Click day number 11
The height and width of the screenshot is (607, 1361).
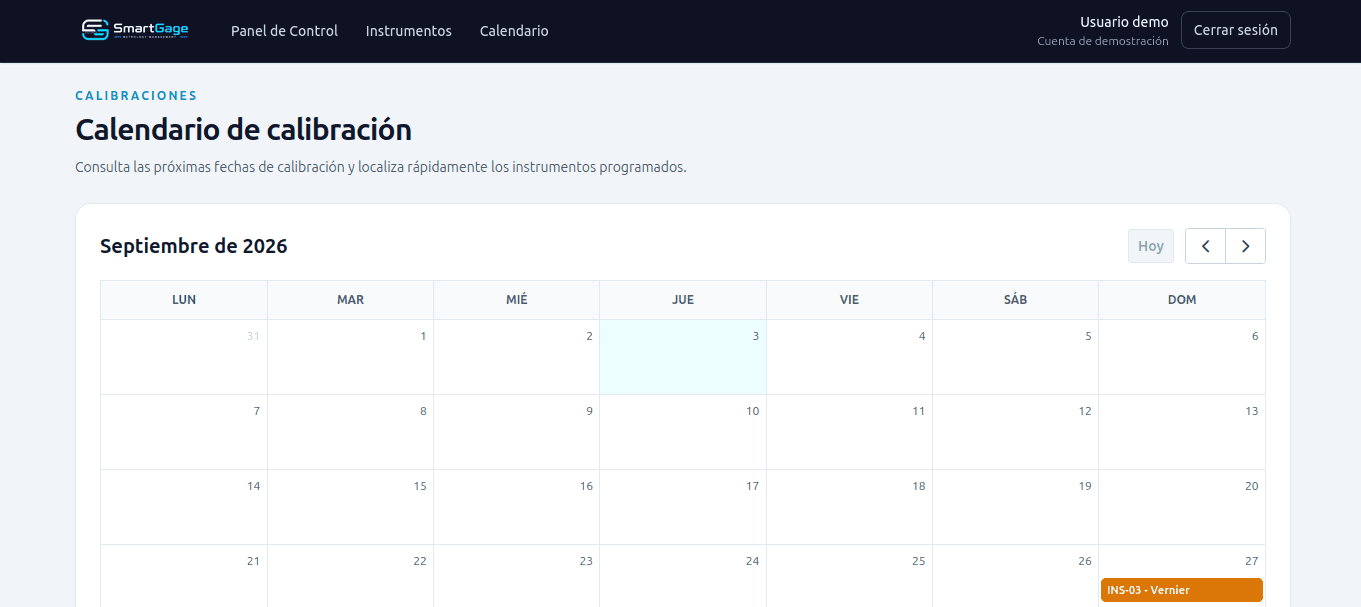(x=919, y=411)
